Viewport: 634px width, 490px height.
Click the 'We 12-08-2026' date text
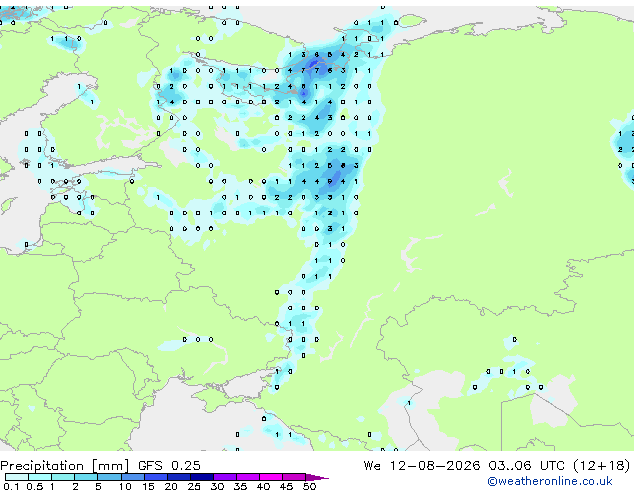(x=422, y=466)
